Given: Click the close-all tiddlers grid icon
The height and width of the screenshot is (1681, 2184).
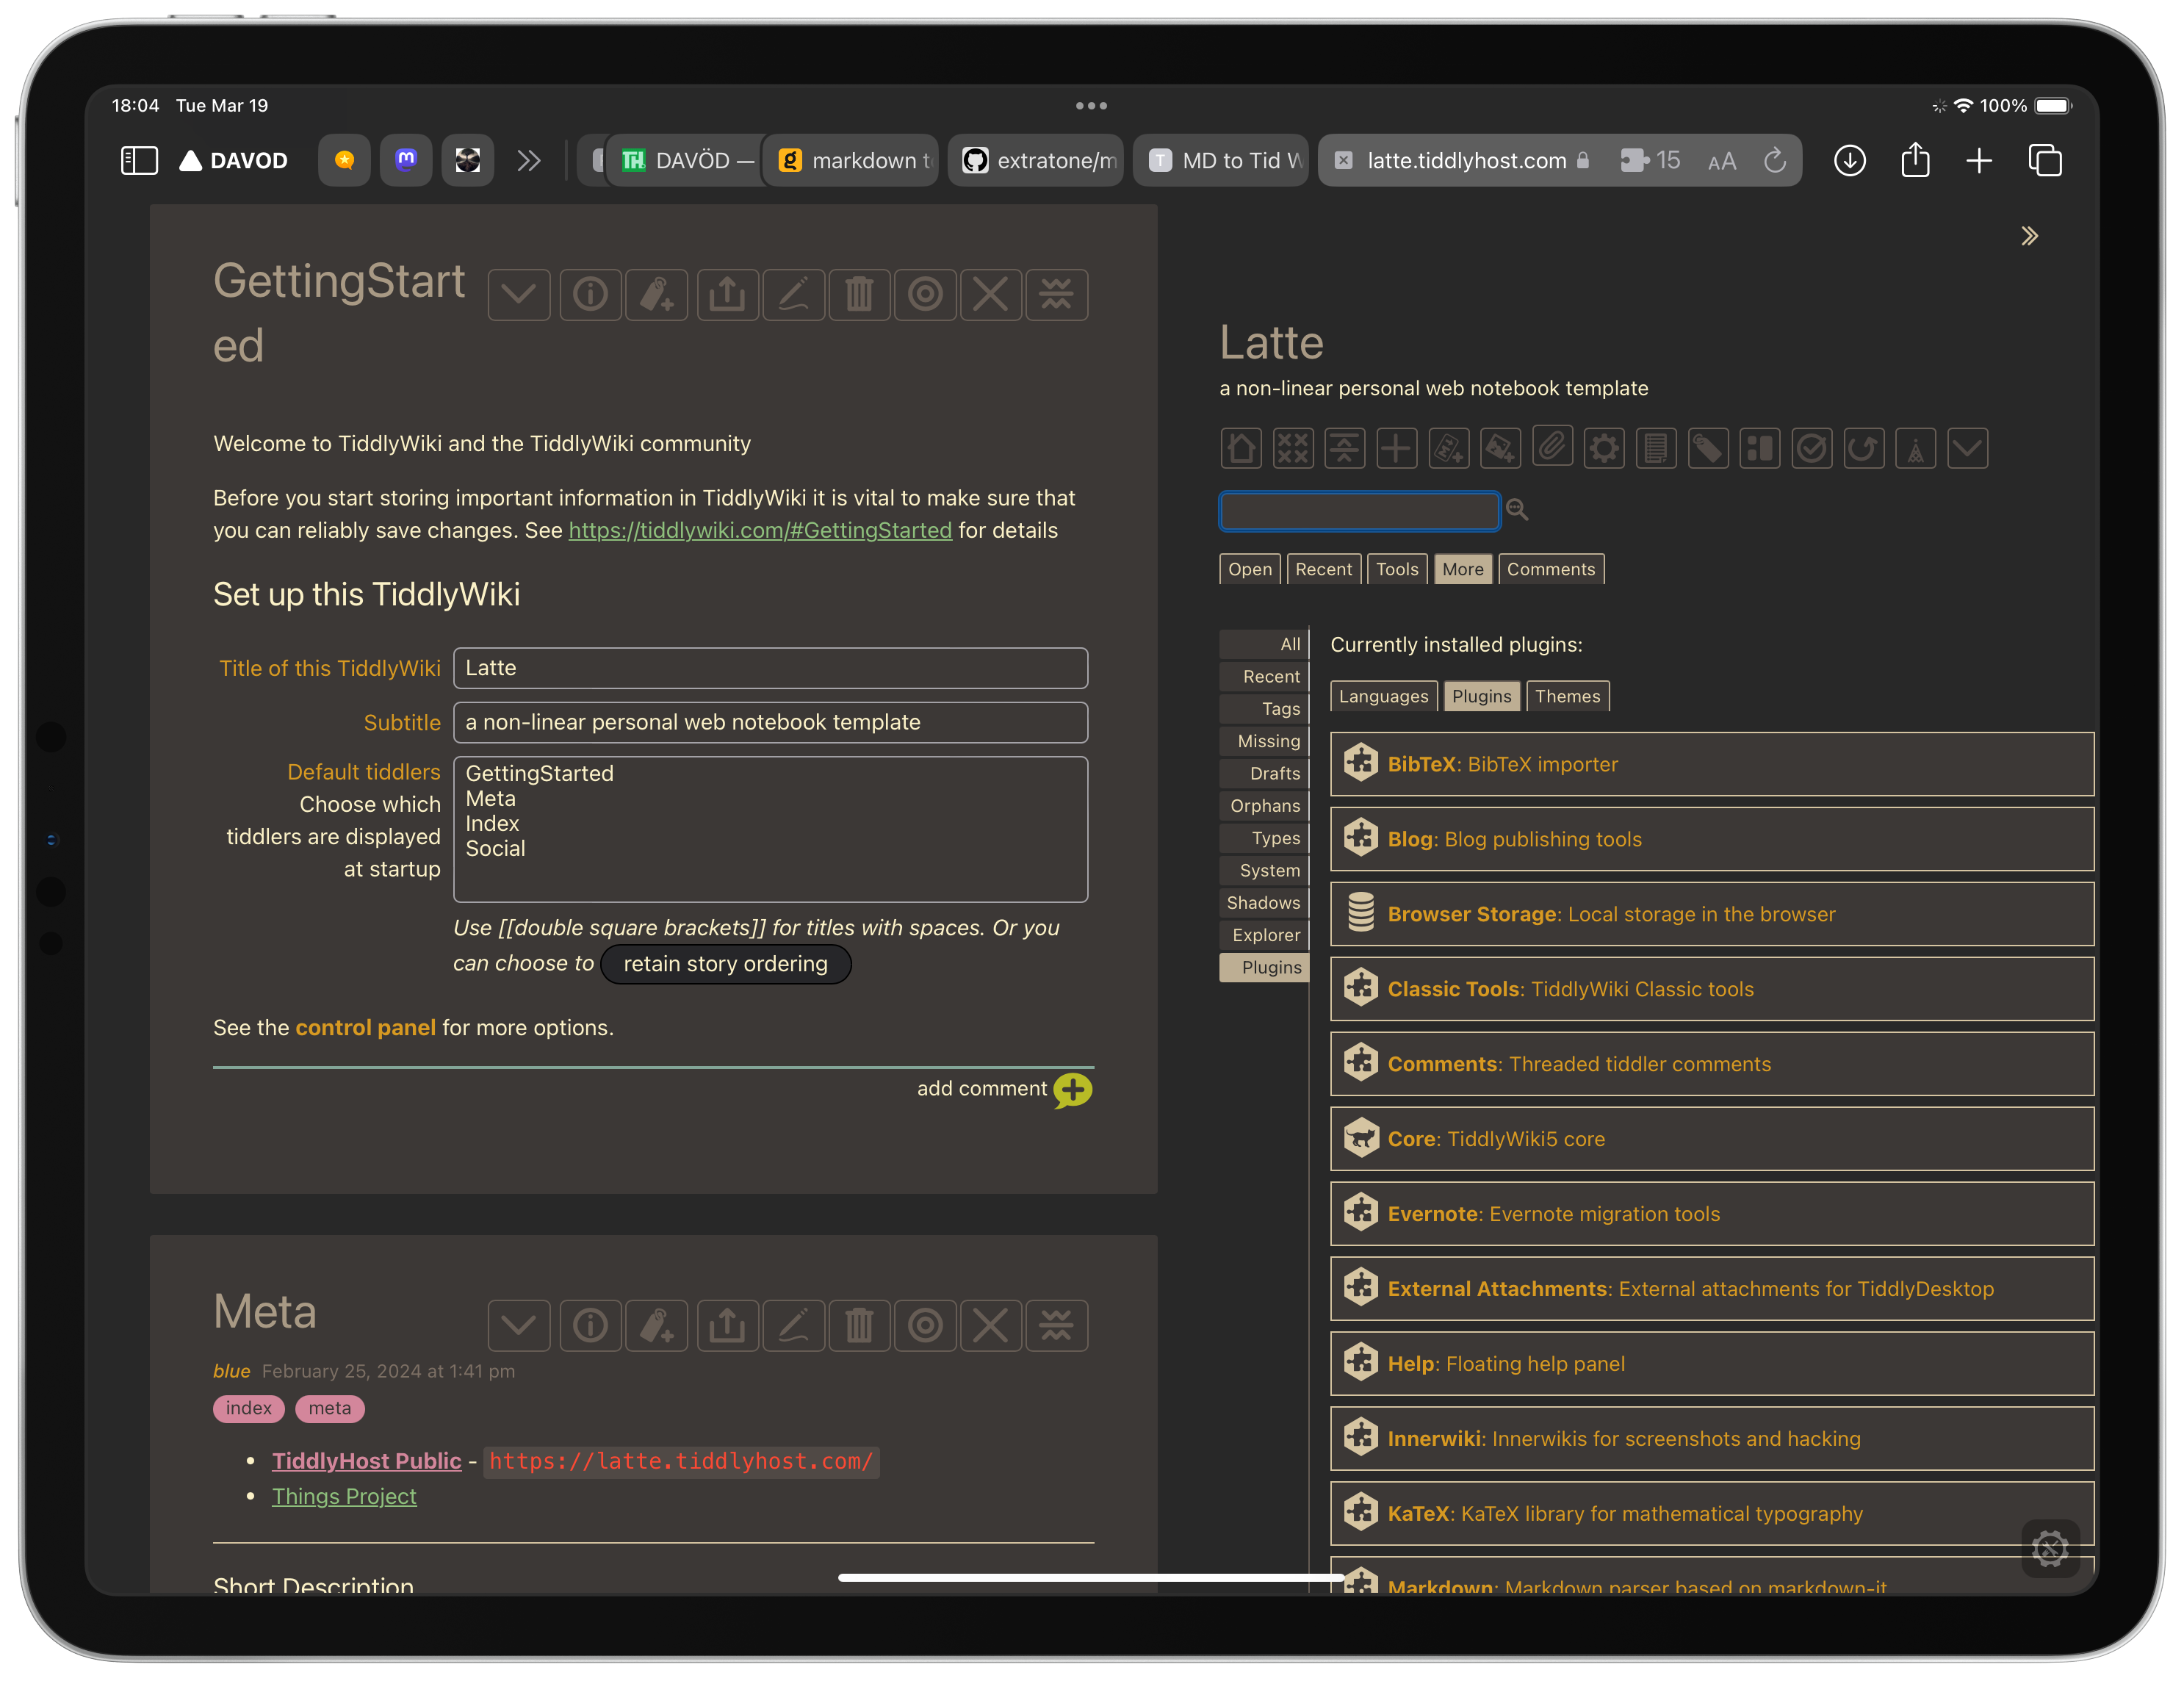Looking at the screenshot, I should pos(1293,448).
